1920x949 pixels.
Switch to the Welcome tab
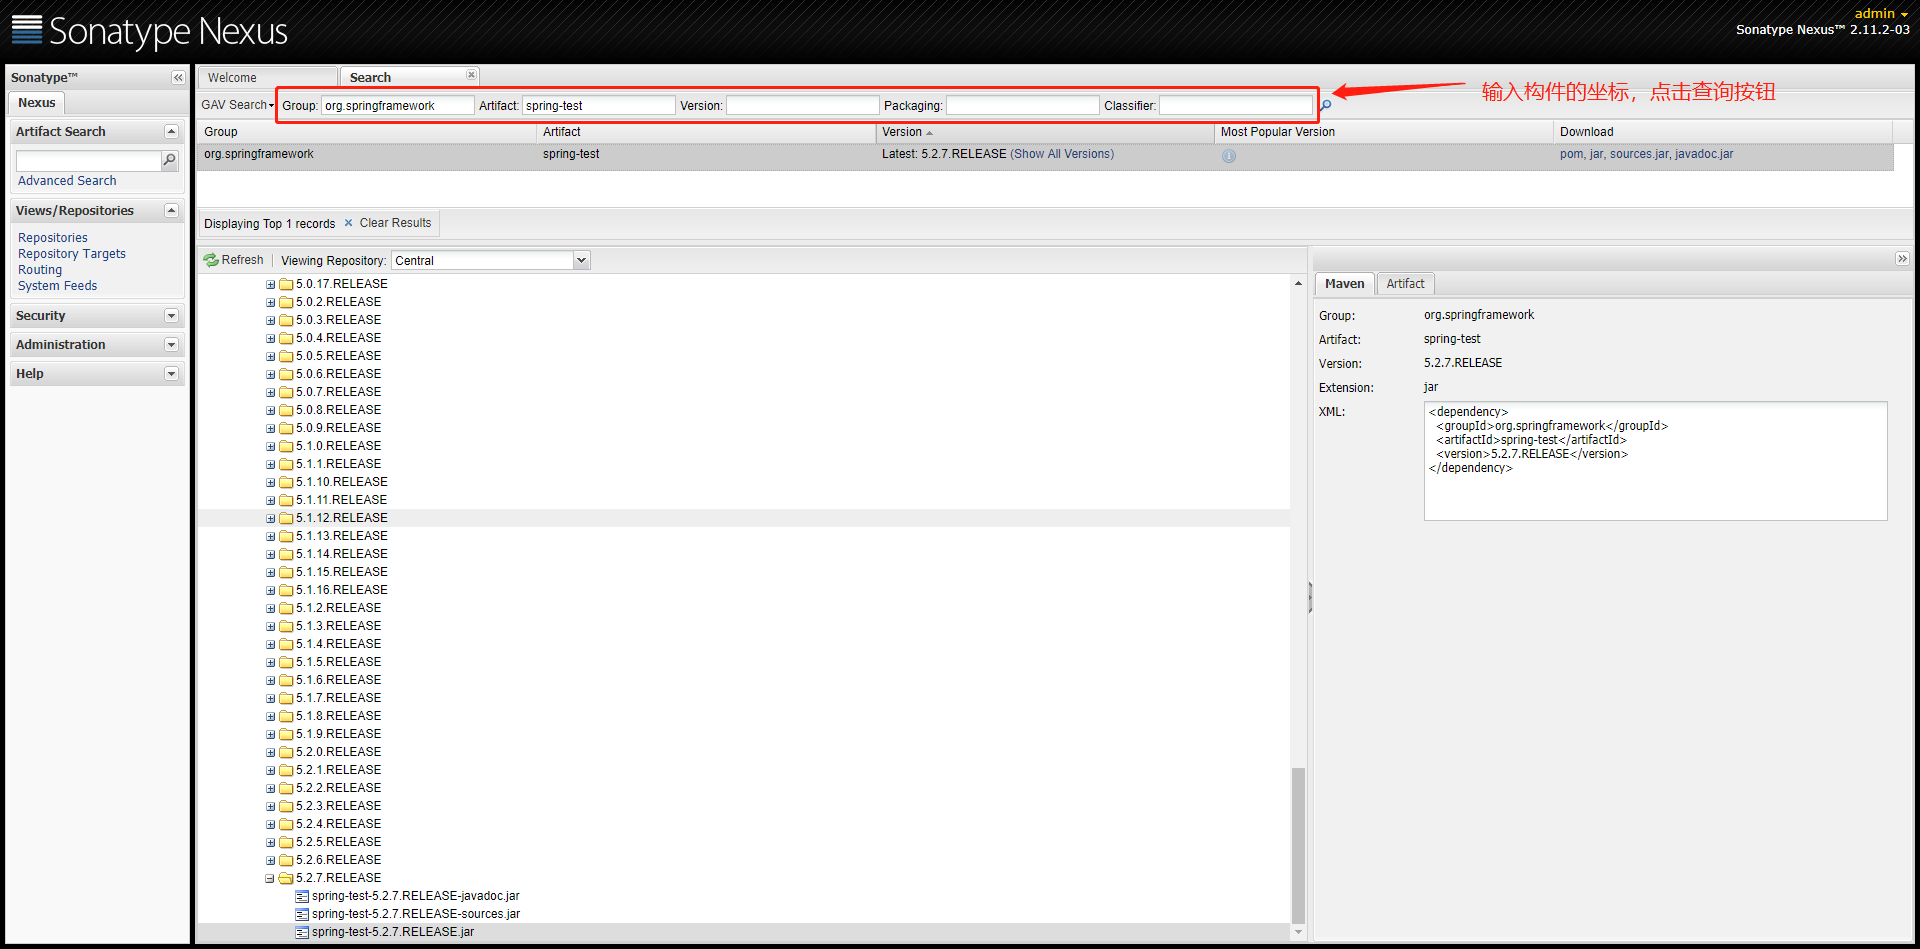[267, 77]
